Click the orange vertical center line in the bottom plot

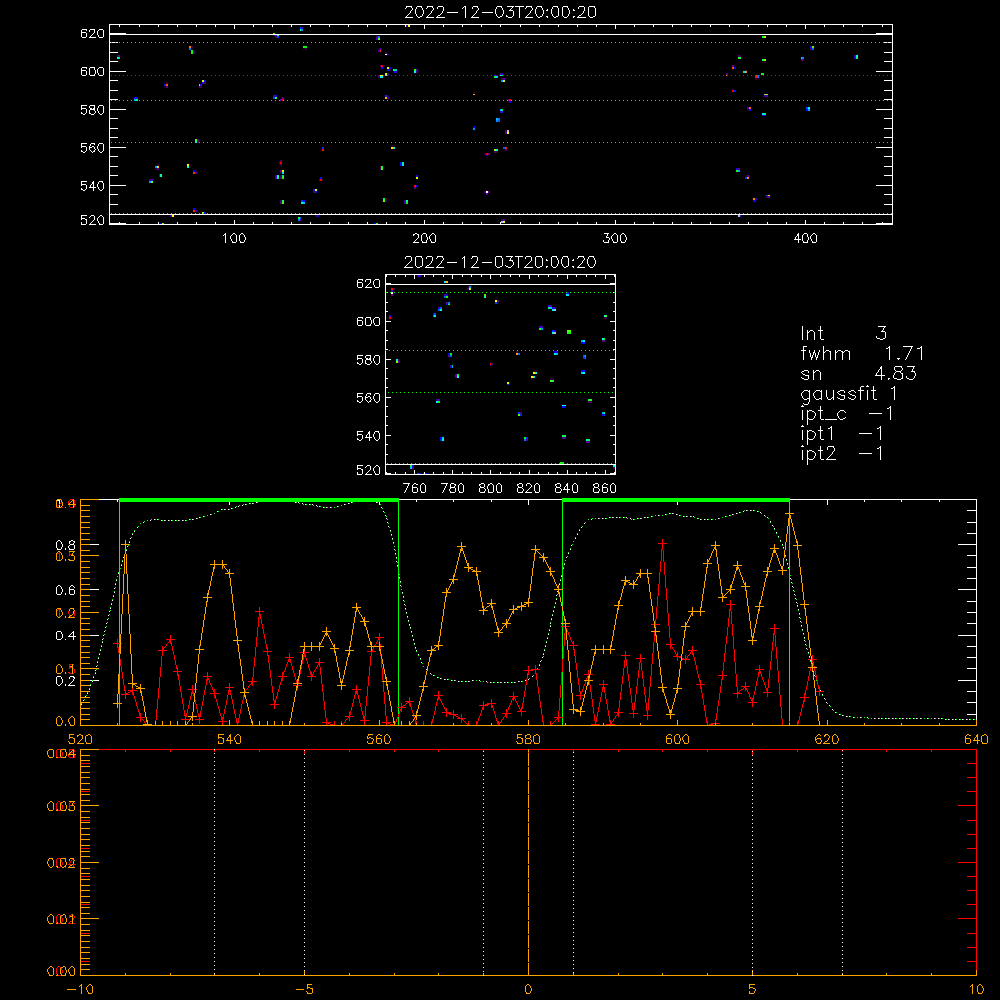click(x=528, y=862)
